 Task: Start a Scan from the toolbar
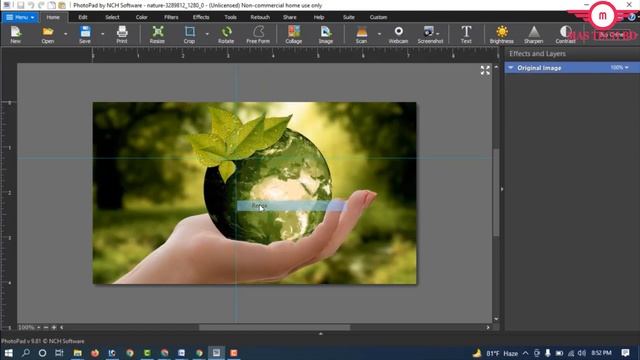pyautogui.click(x=361, y=34)
